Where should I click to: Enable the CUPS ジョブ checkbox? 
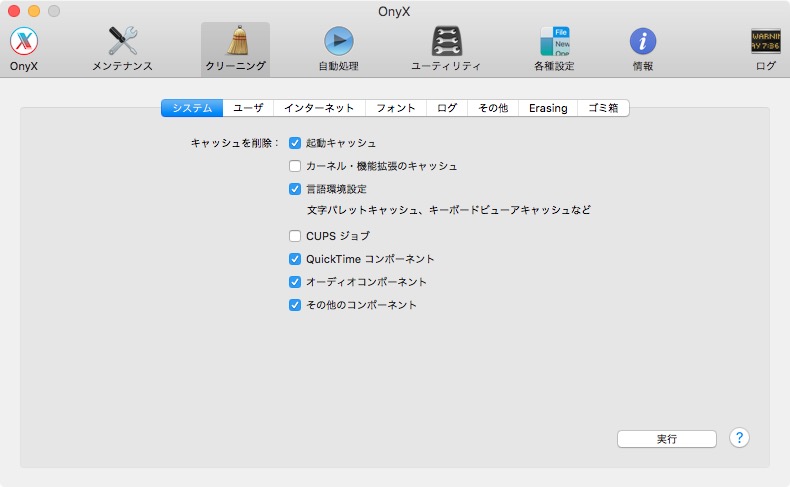(x=295, y=236)
